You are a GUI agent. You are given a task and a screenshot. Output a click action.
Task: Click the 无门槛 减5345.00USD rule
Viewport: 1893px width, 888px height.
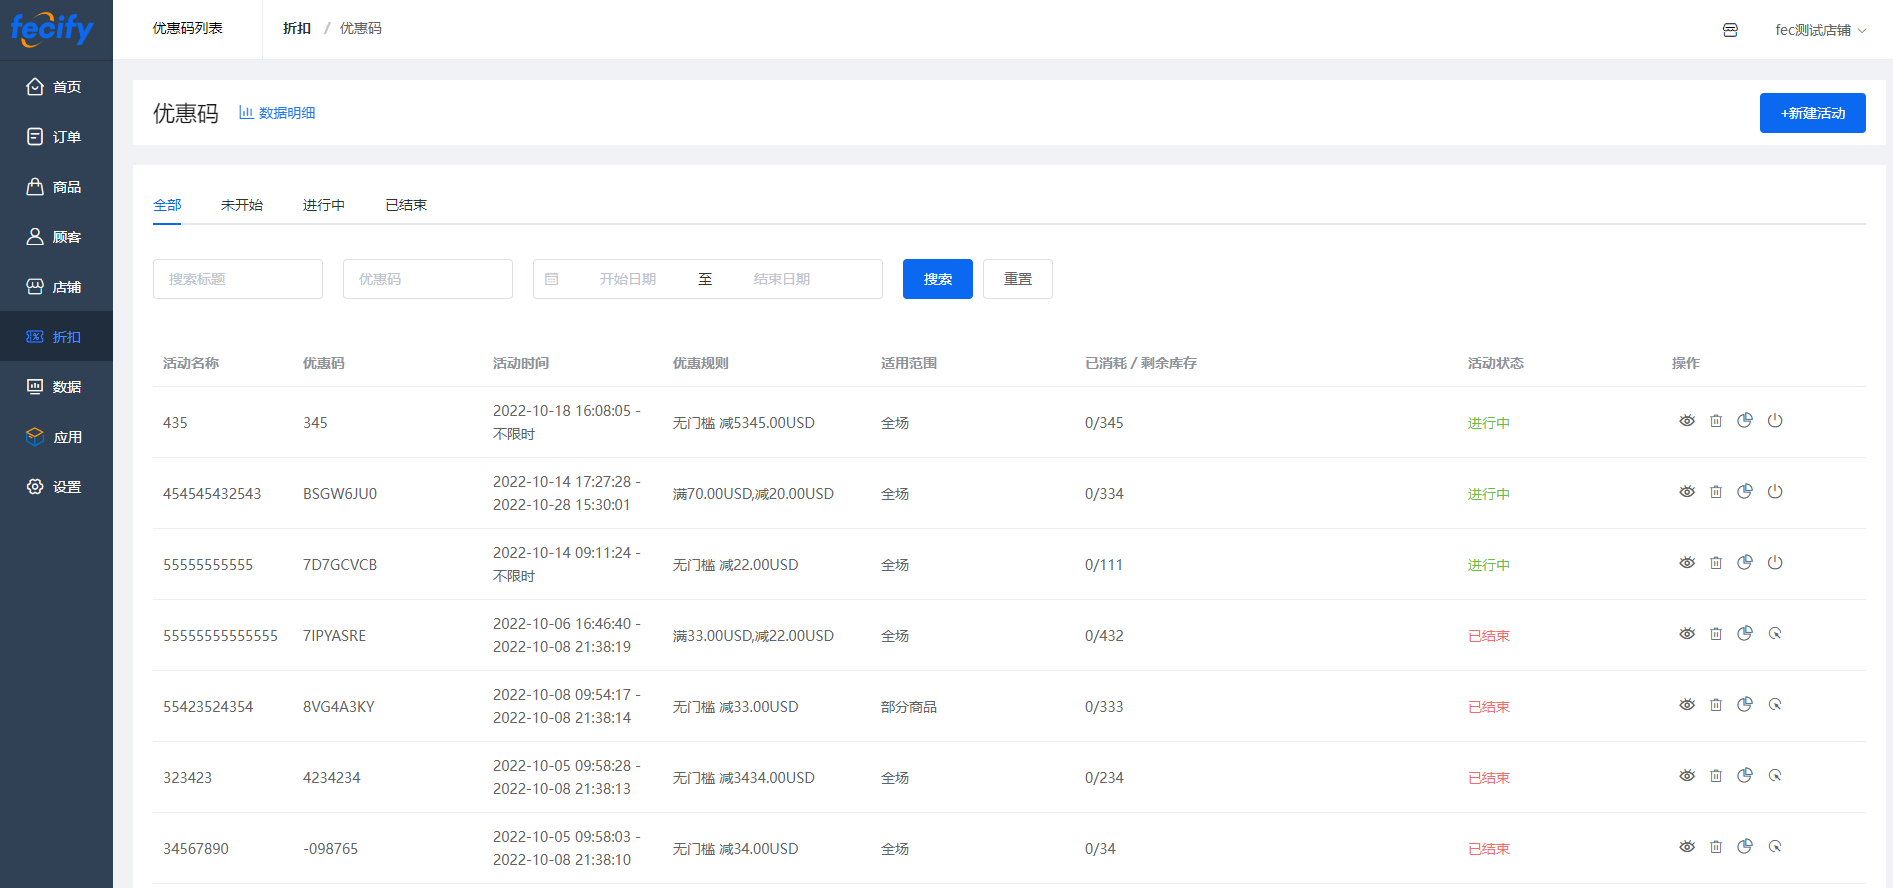click(744, 423)
